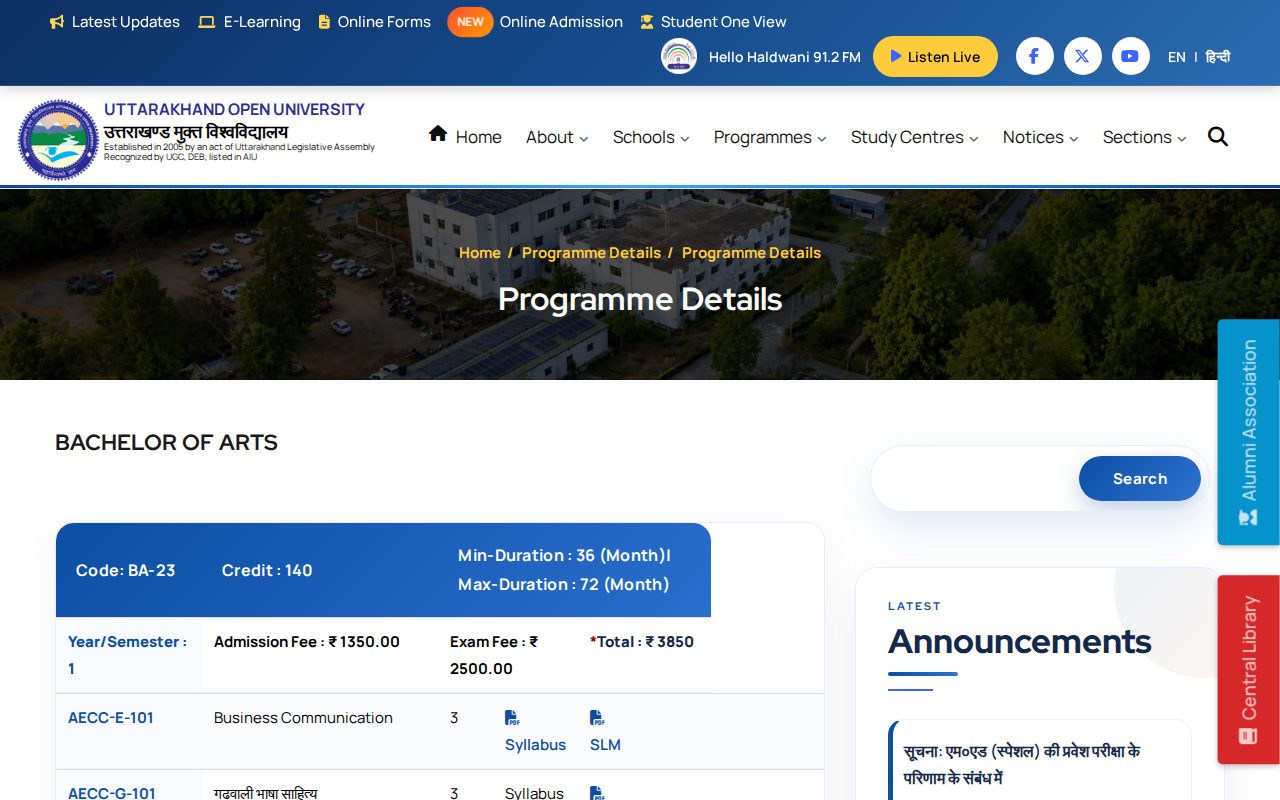Click the Hello Haldwani radio logo
The image size is (1280, 800).
[x=679, y=56]
